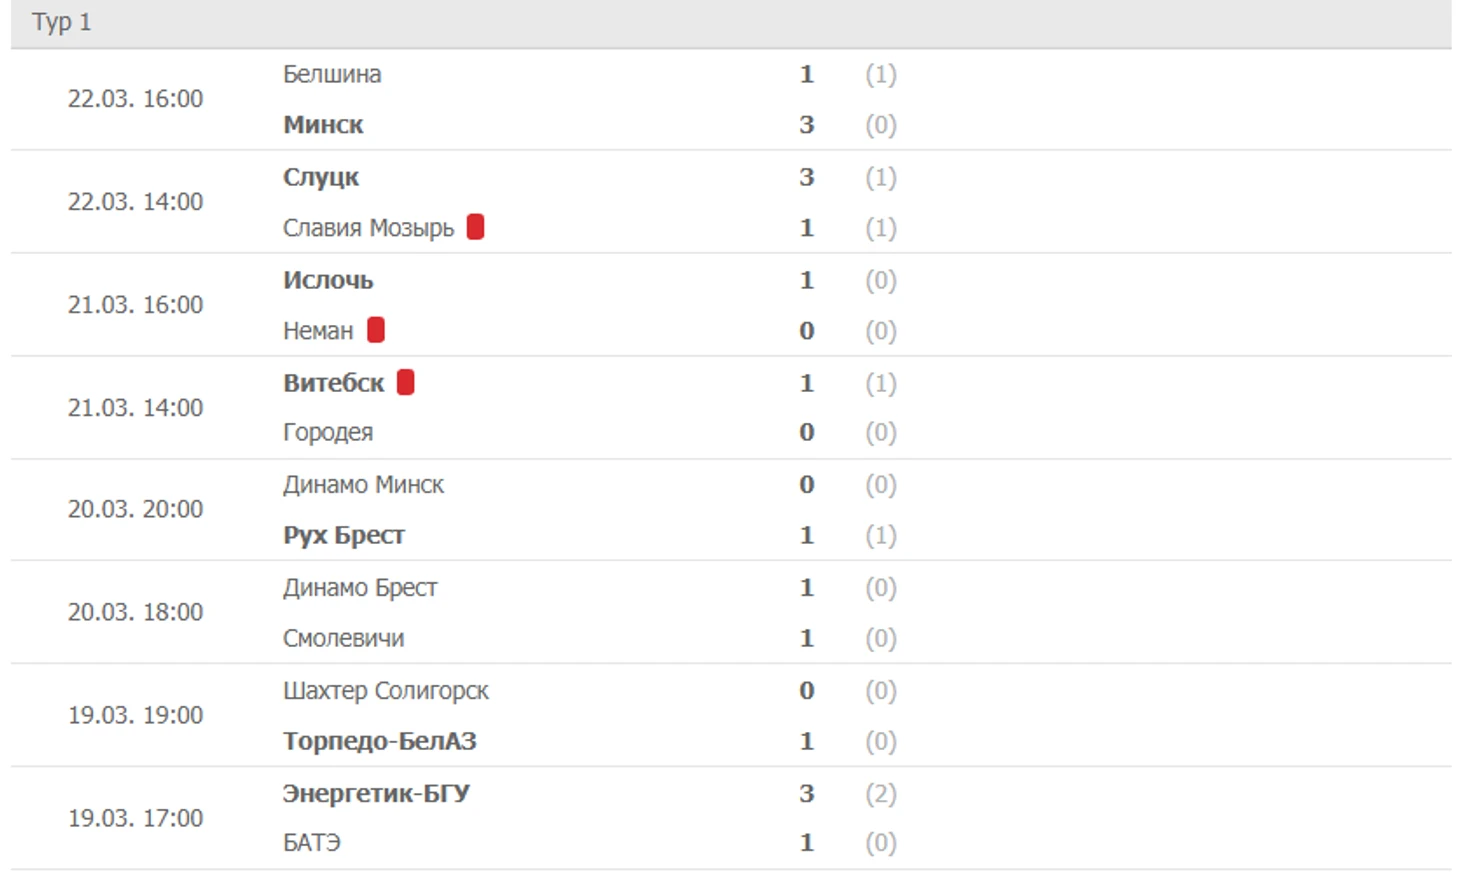Open the Шахтер Солигорск team page
This screenshot has height=877, width=1460.
[386, 691]
